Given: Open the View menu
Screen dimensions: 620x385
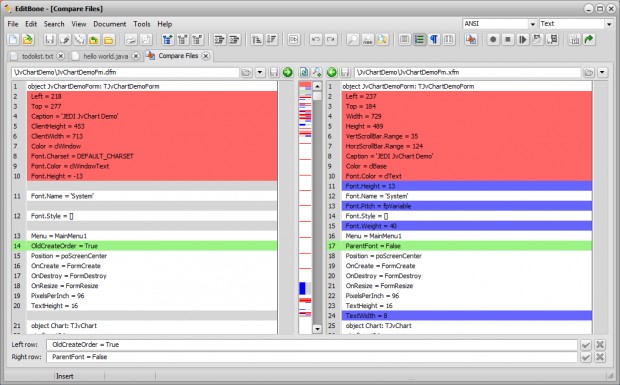Looking at the screenshot, I should 79,24.
